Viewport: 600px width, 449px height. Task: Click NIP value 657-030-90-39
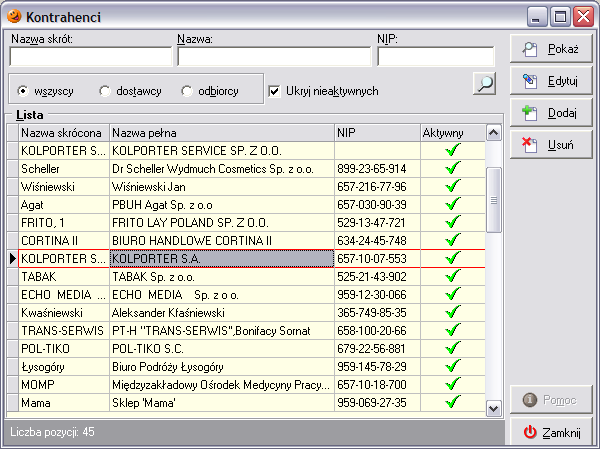(x=372, y=204)
